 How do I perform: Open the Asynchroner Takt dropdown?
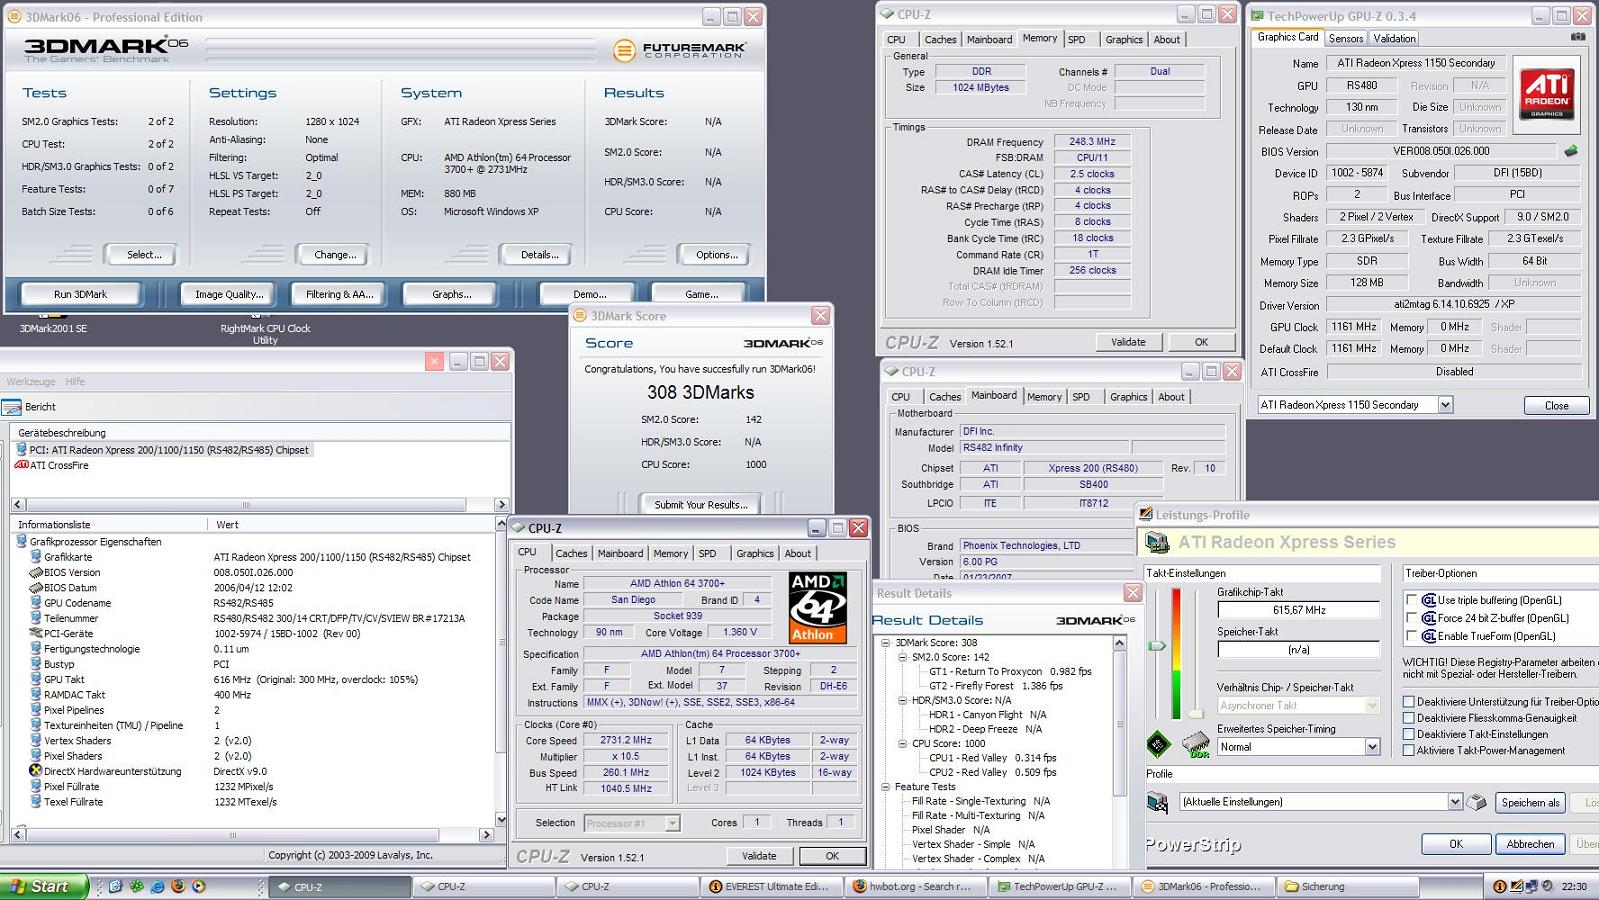[1372, 705]
